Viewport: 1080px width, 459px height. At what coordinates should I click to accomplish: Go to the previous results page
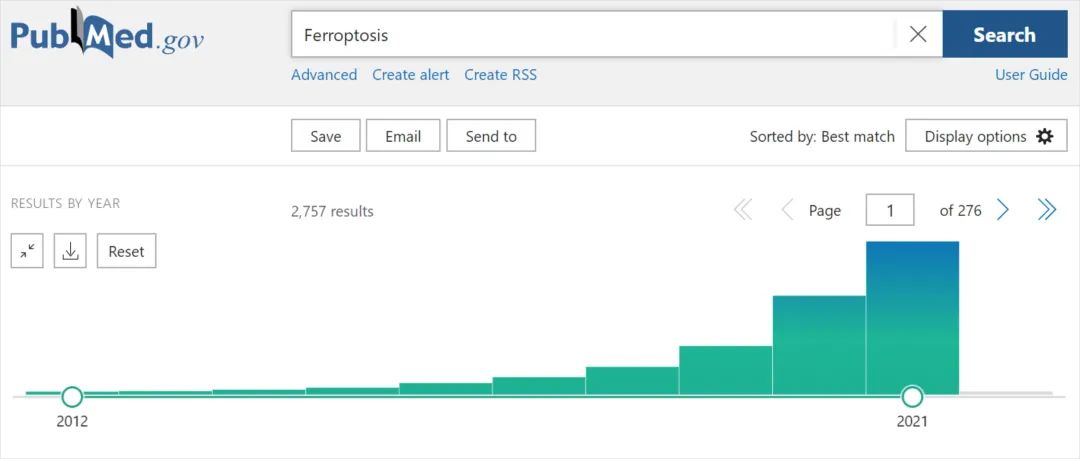coord(787,210)
